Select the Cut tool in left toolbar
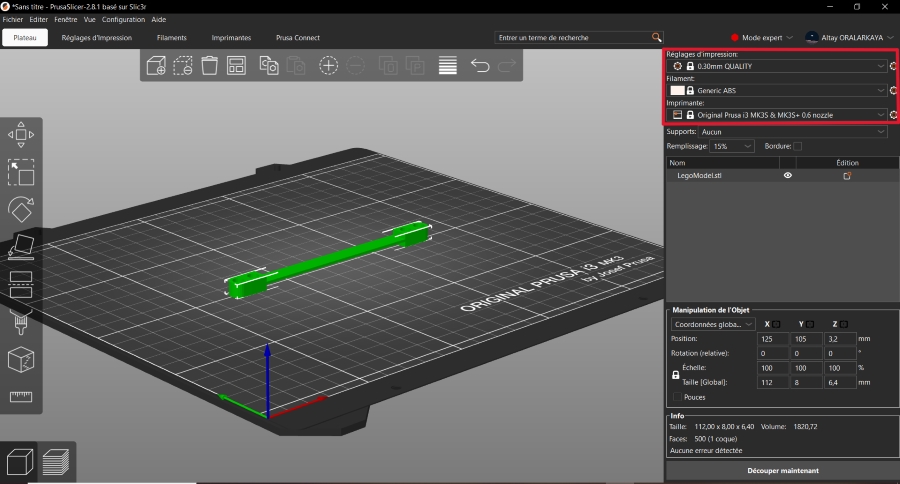This screenshot has width=900, height=484. point(21,285)
